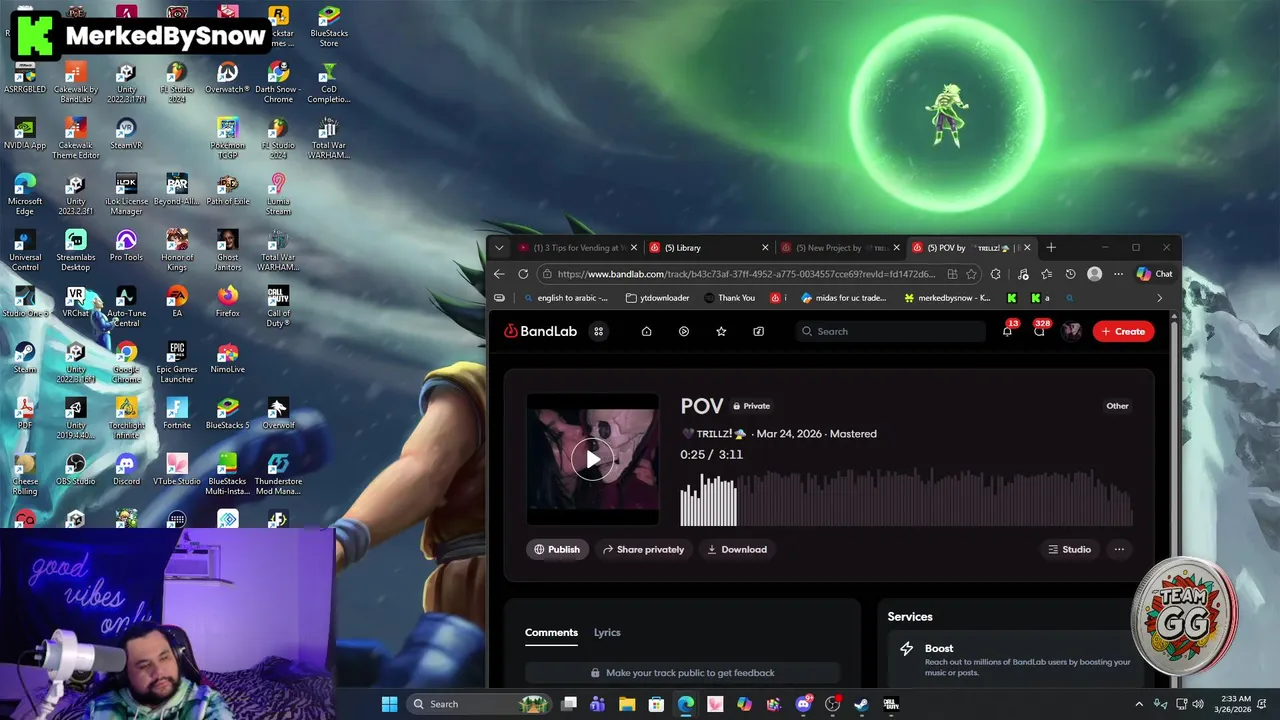Open the Streamlabs Desktop icon
Screen dimensions: 1280x720
pyautogui.click(x=76, y=250)
